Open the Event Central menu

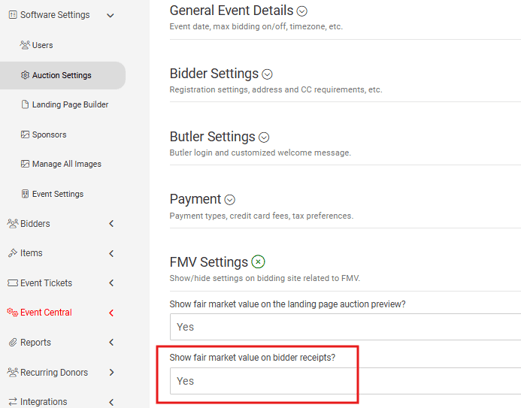pyautogui.click(x=46, y=313)
